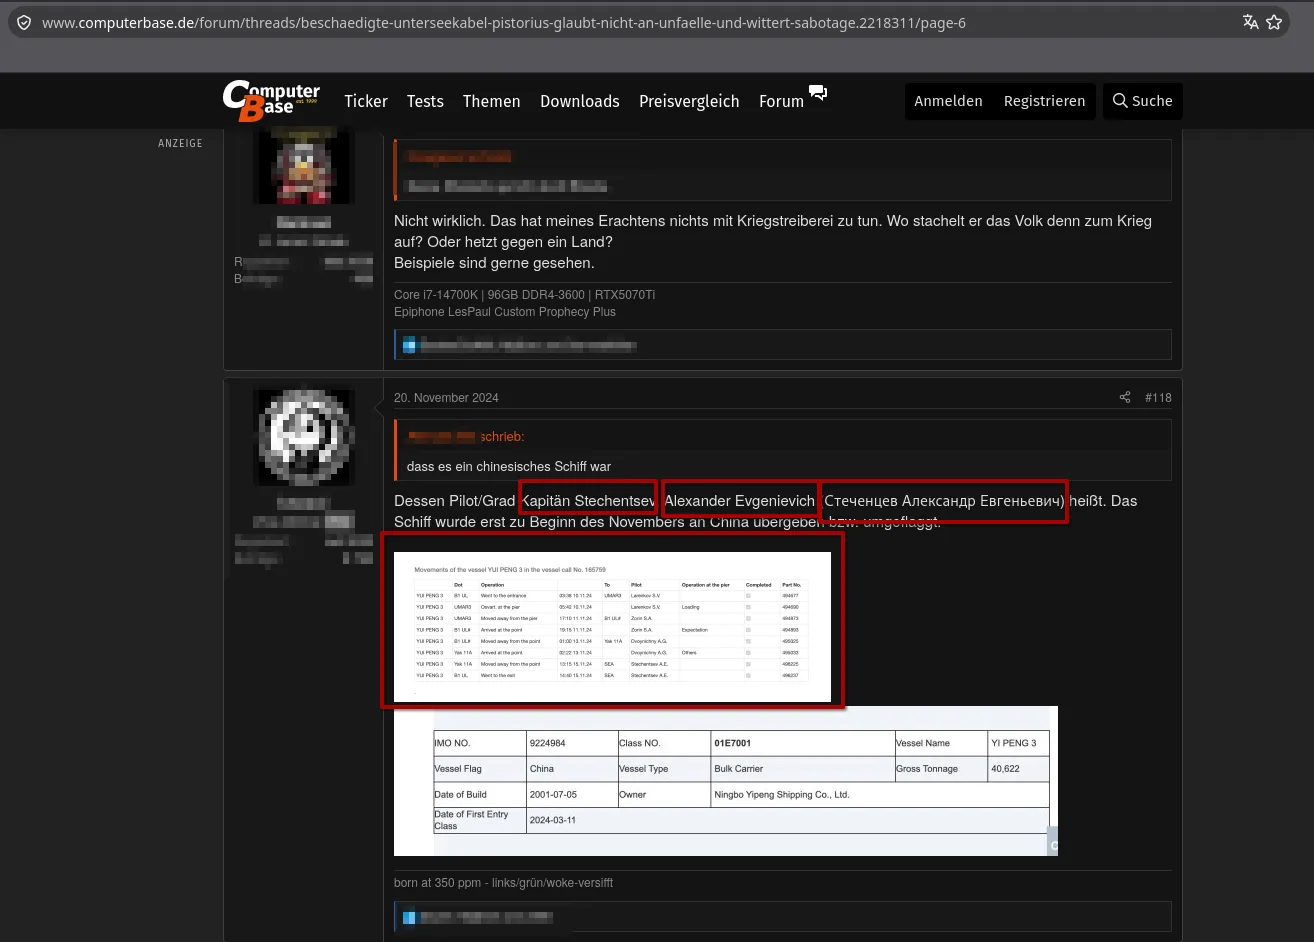Viewport: 1314px width, 942px height.
Task: Click the Registrieren button
Action: coord(1044,101)
